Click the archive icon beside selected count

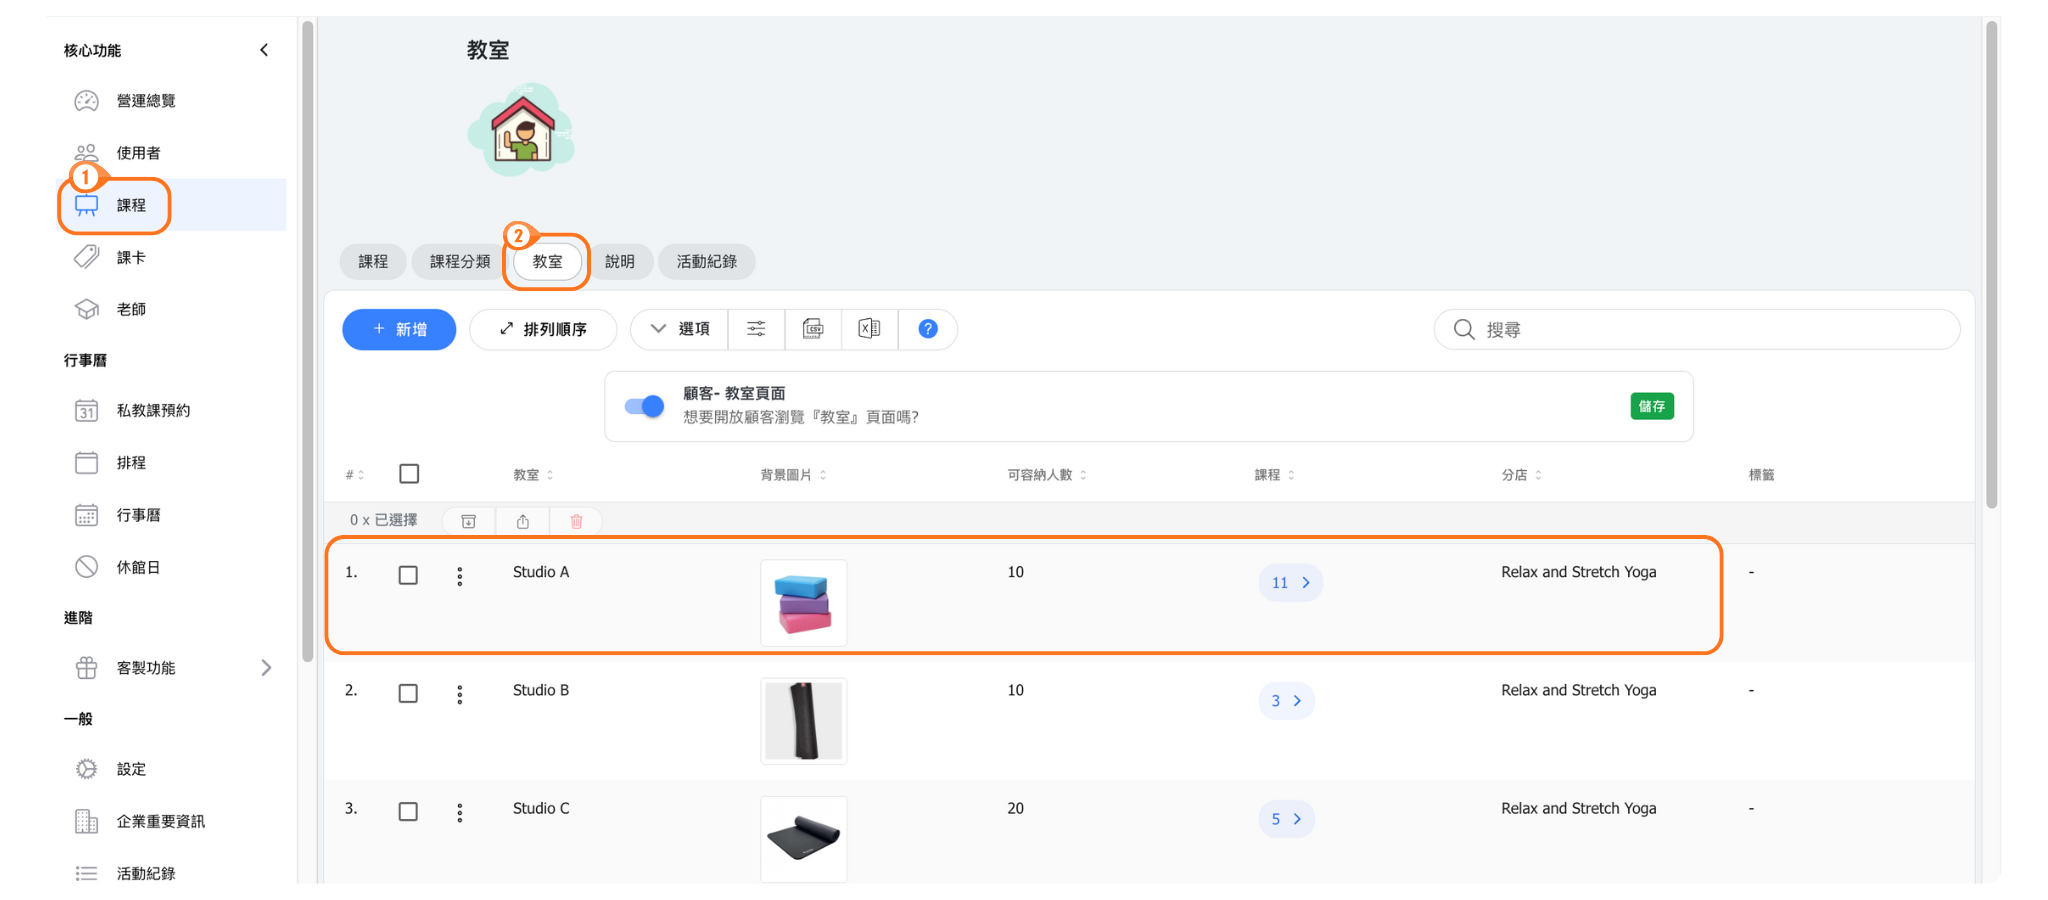pos(468,521)
